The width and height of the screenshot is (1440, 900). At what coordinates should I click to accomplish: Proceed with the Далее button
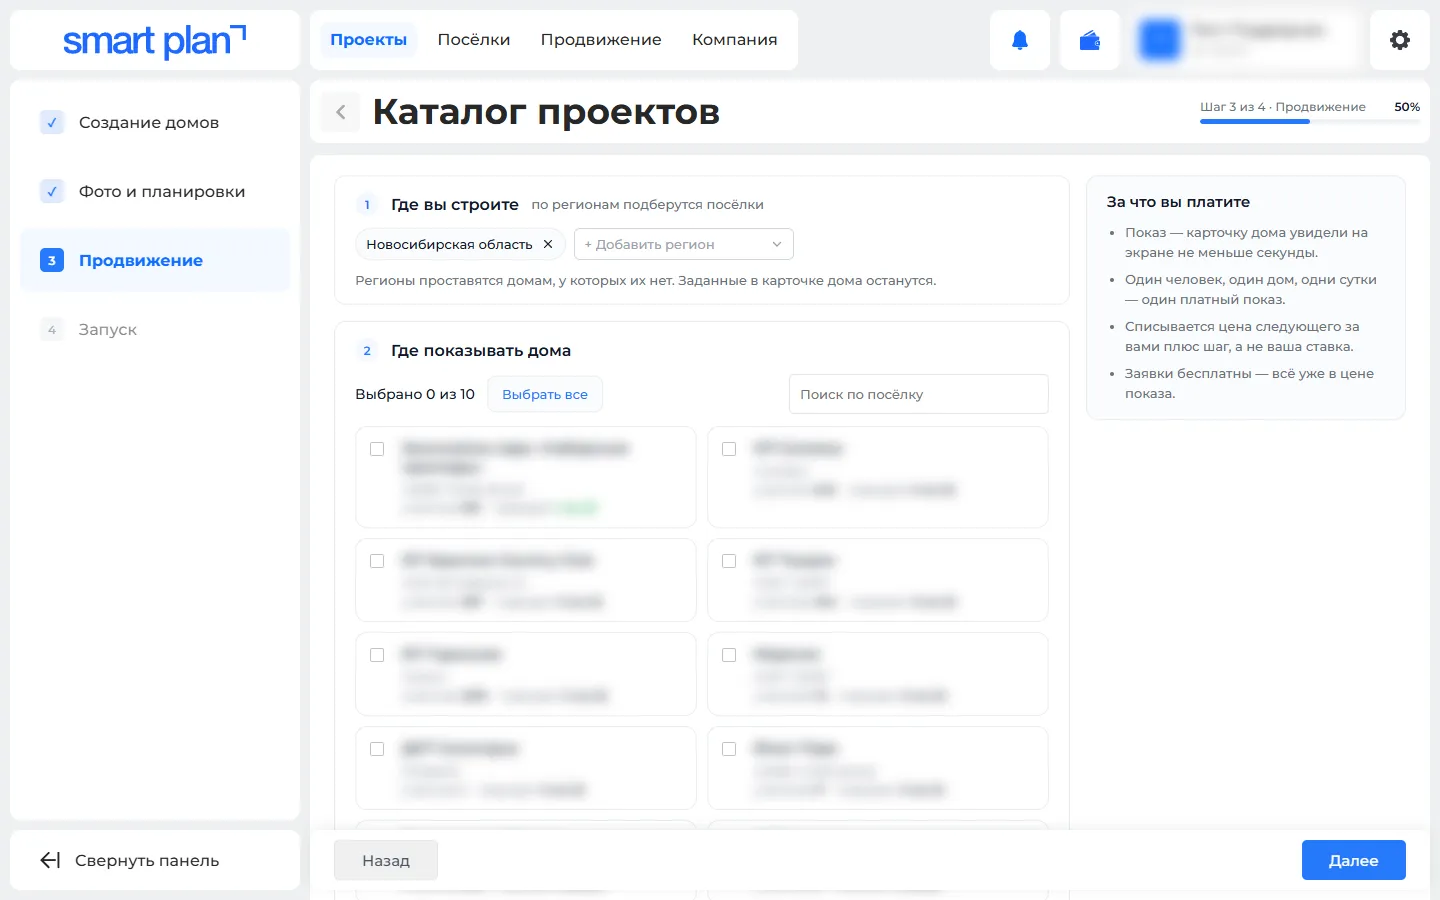click(x=1354, y=860)
